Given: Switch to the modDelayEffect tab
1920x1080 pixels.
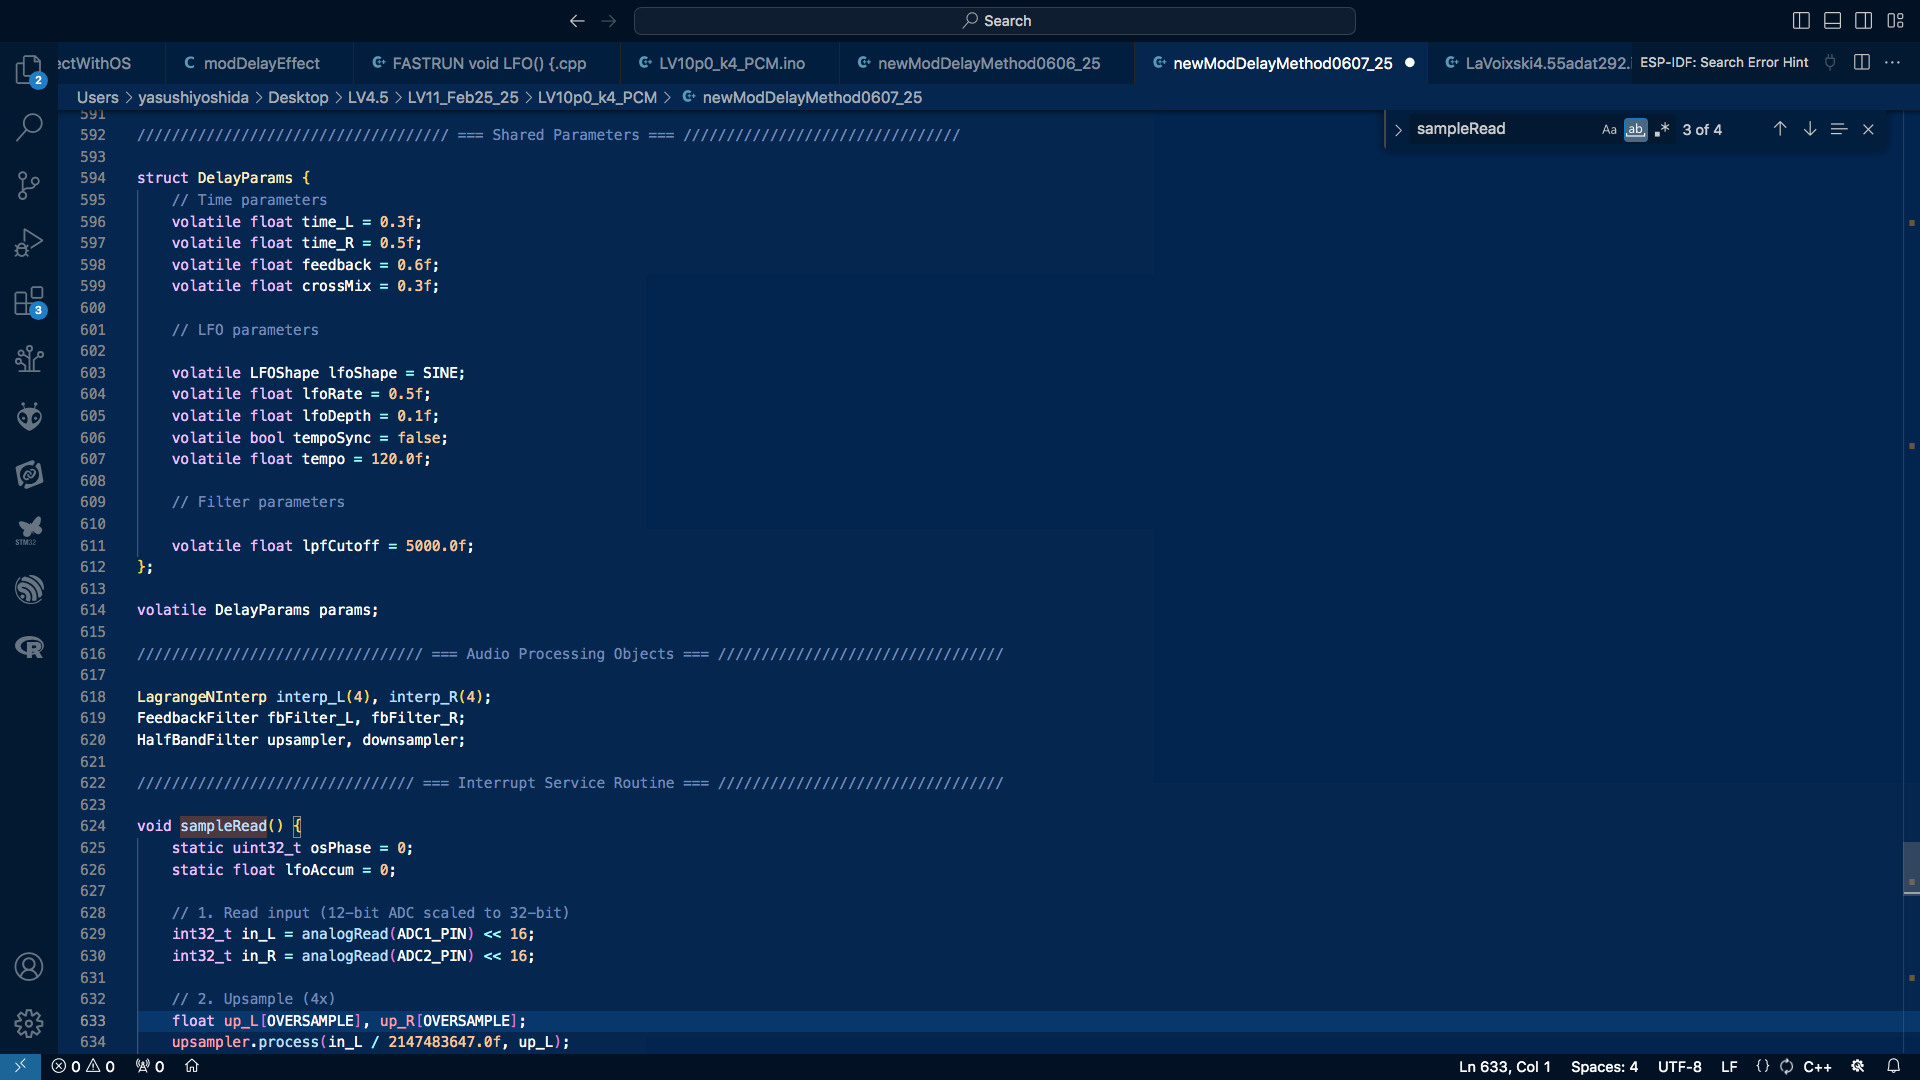Looking at the screenshot, I should click(x=261, y=63).
